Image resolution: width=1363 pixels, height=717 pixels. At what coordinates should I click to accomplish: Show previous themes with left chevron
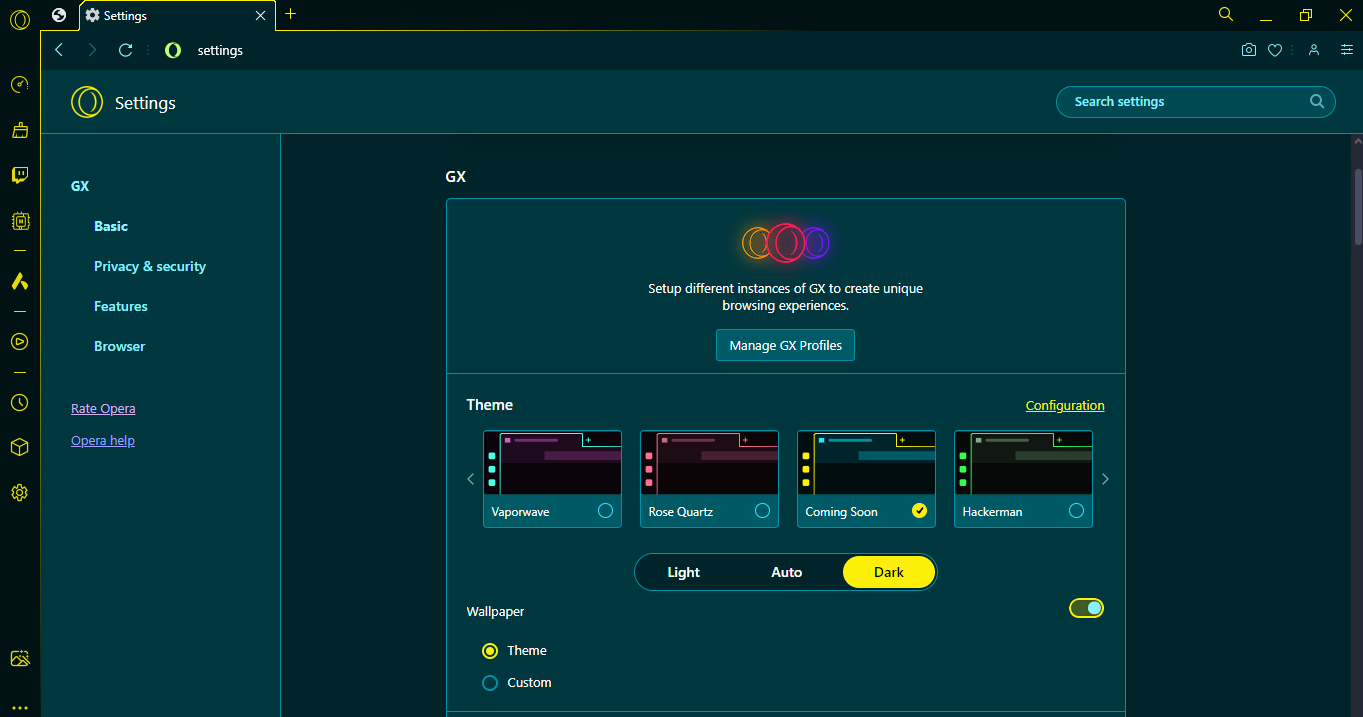tap(471, 479)
